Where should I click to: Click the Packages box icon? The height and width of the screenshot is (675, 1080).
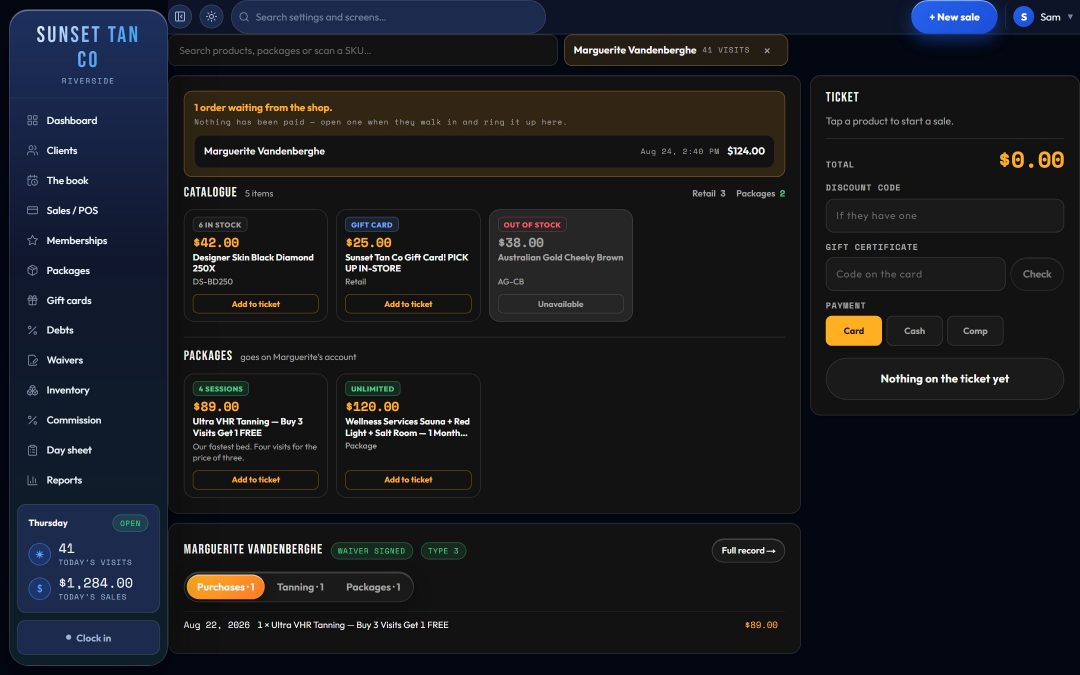pos(32,270)
